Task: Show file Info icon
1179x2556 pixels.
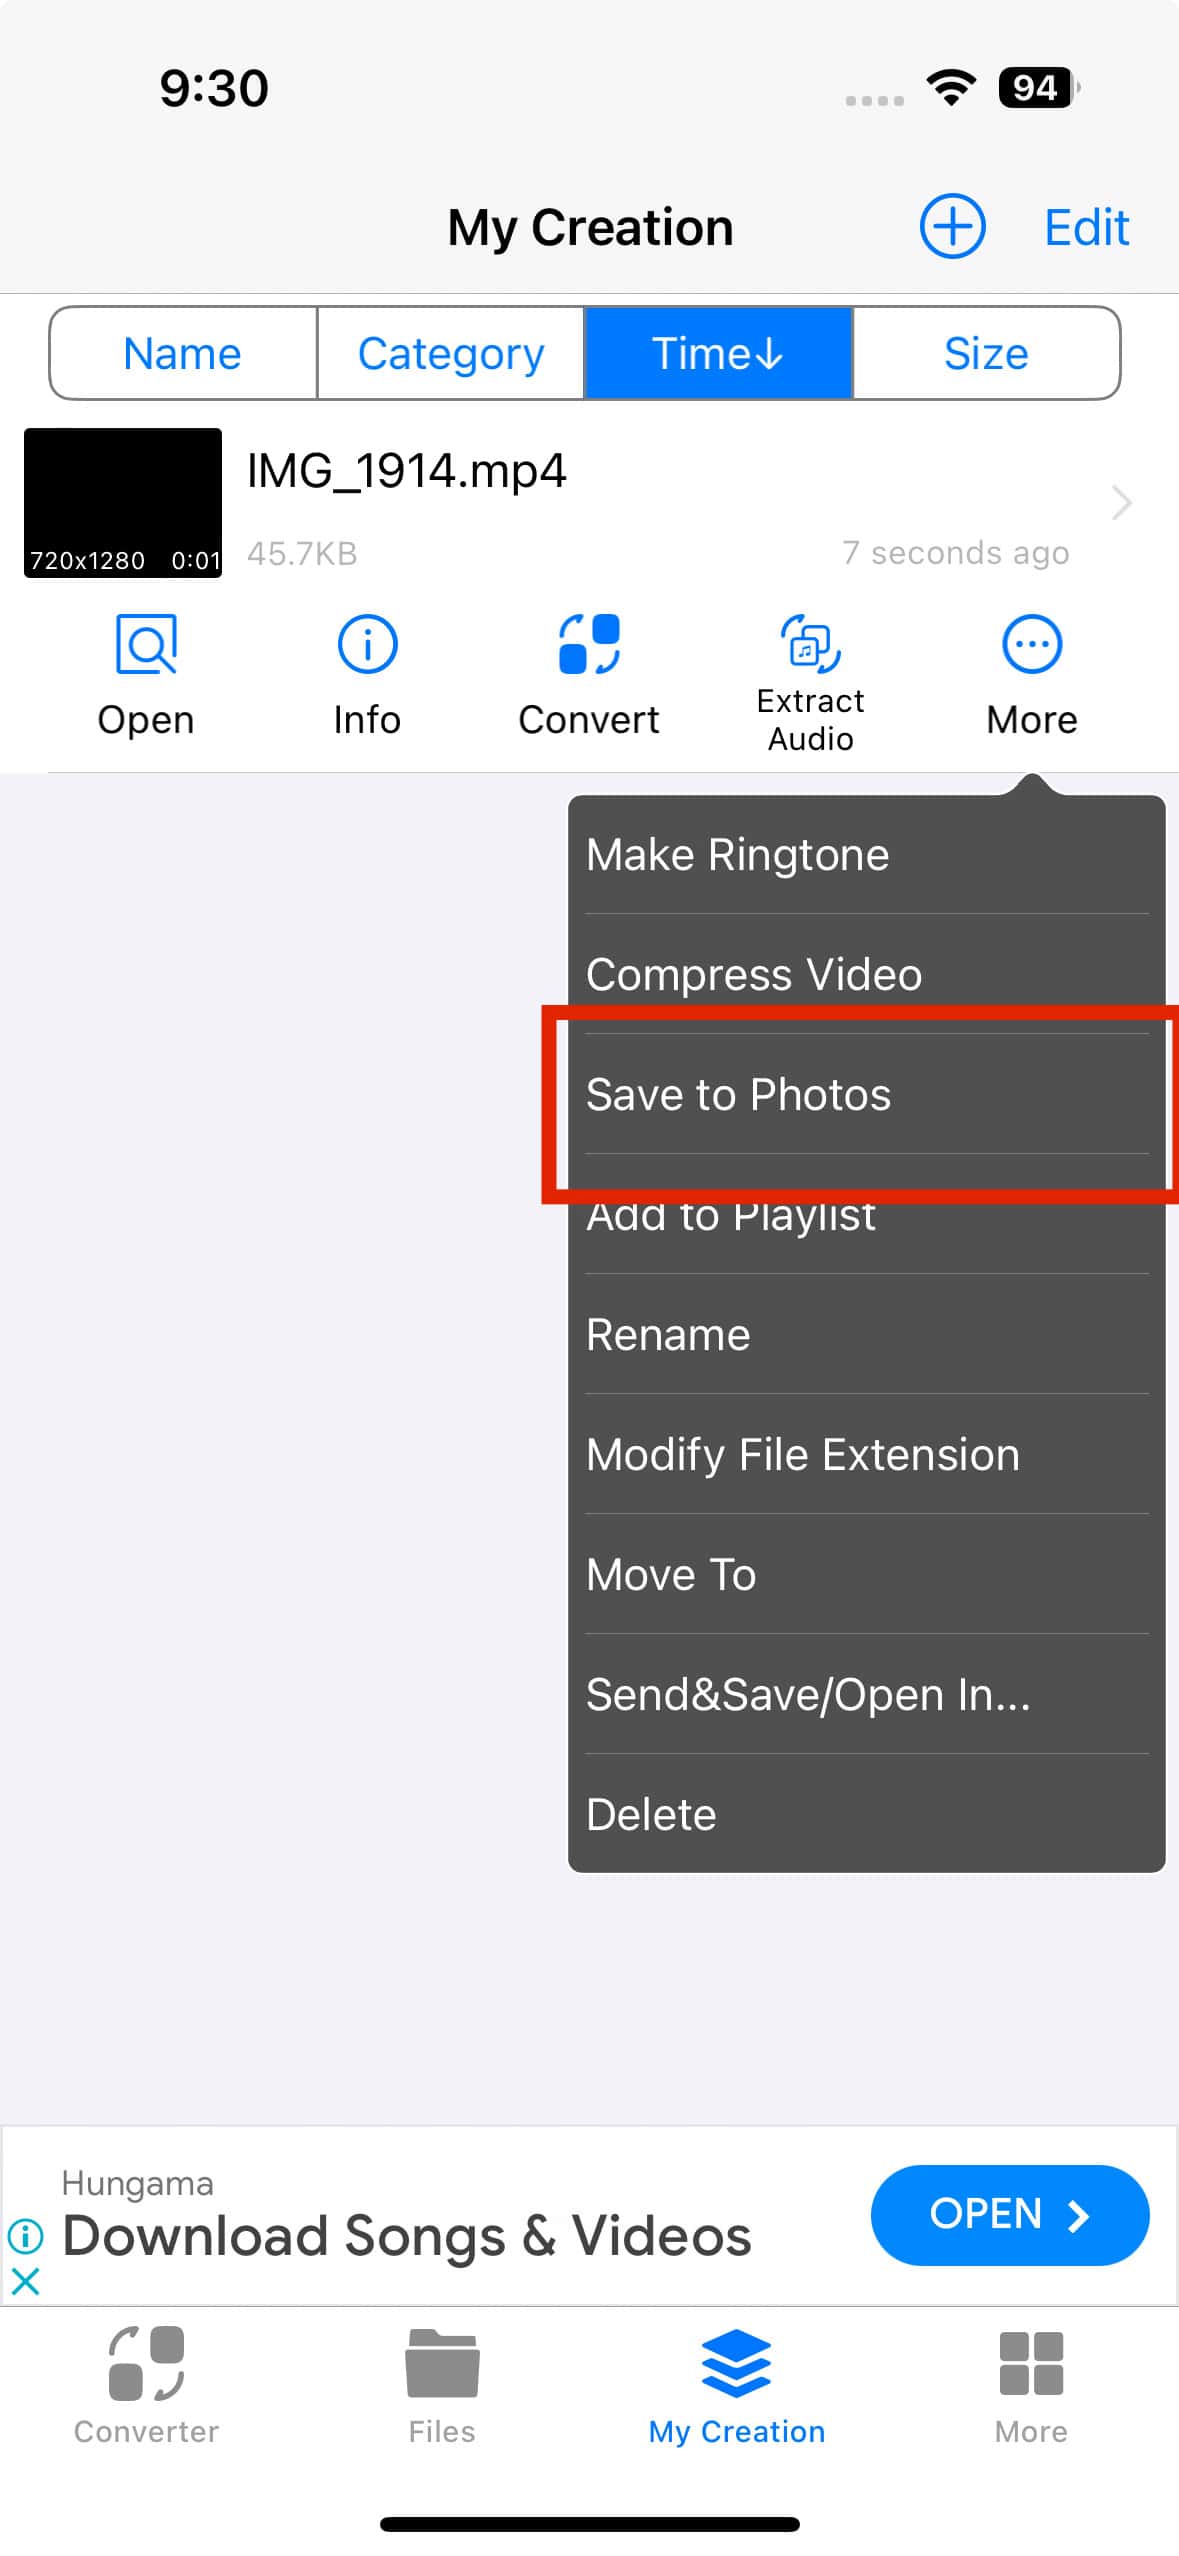Action: pos(367,645)
